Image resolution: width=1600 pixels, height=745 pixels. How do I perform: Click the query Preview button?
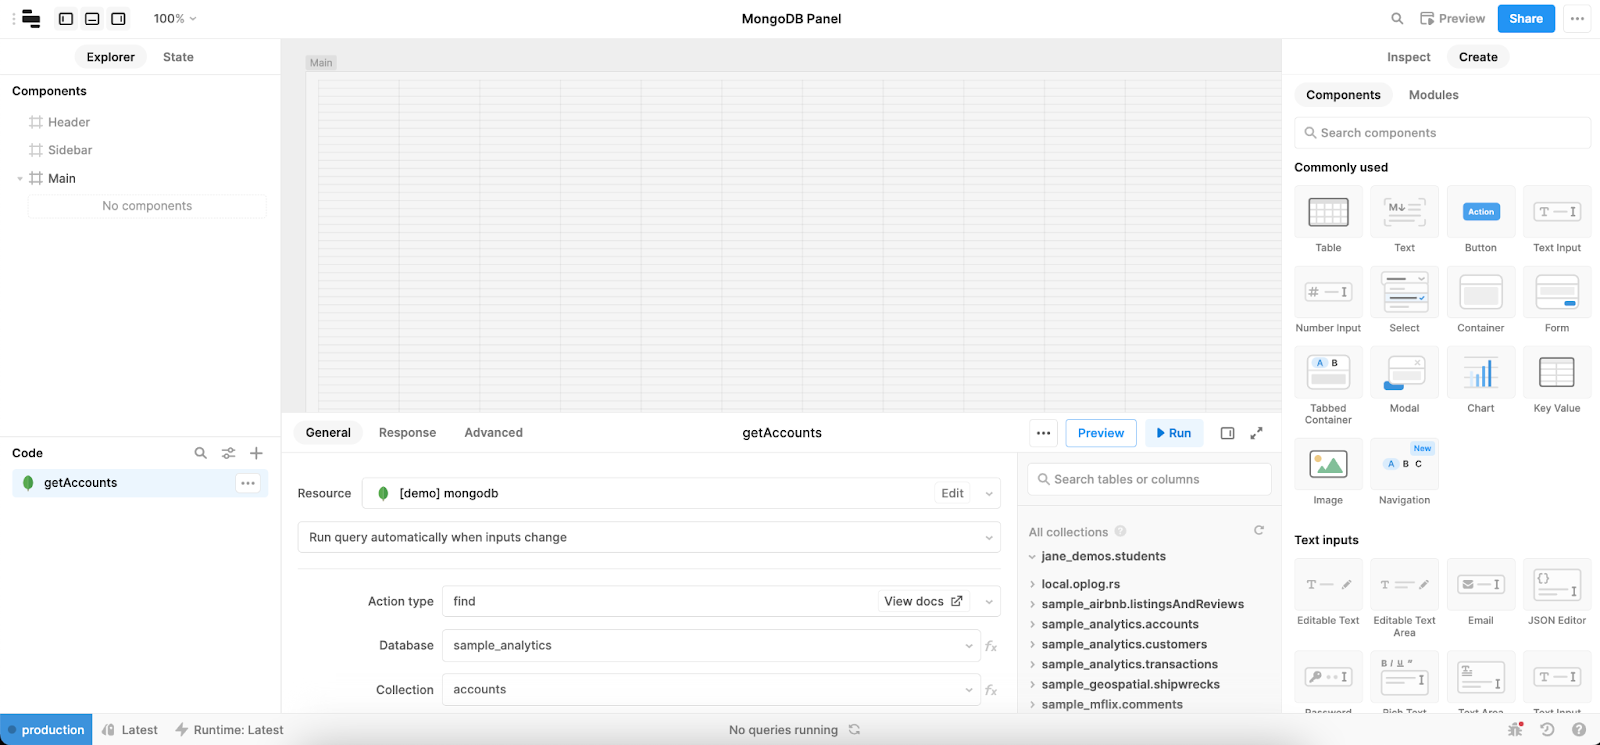1101,433
